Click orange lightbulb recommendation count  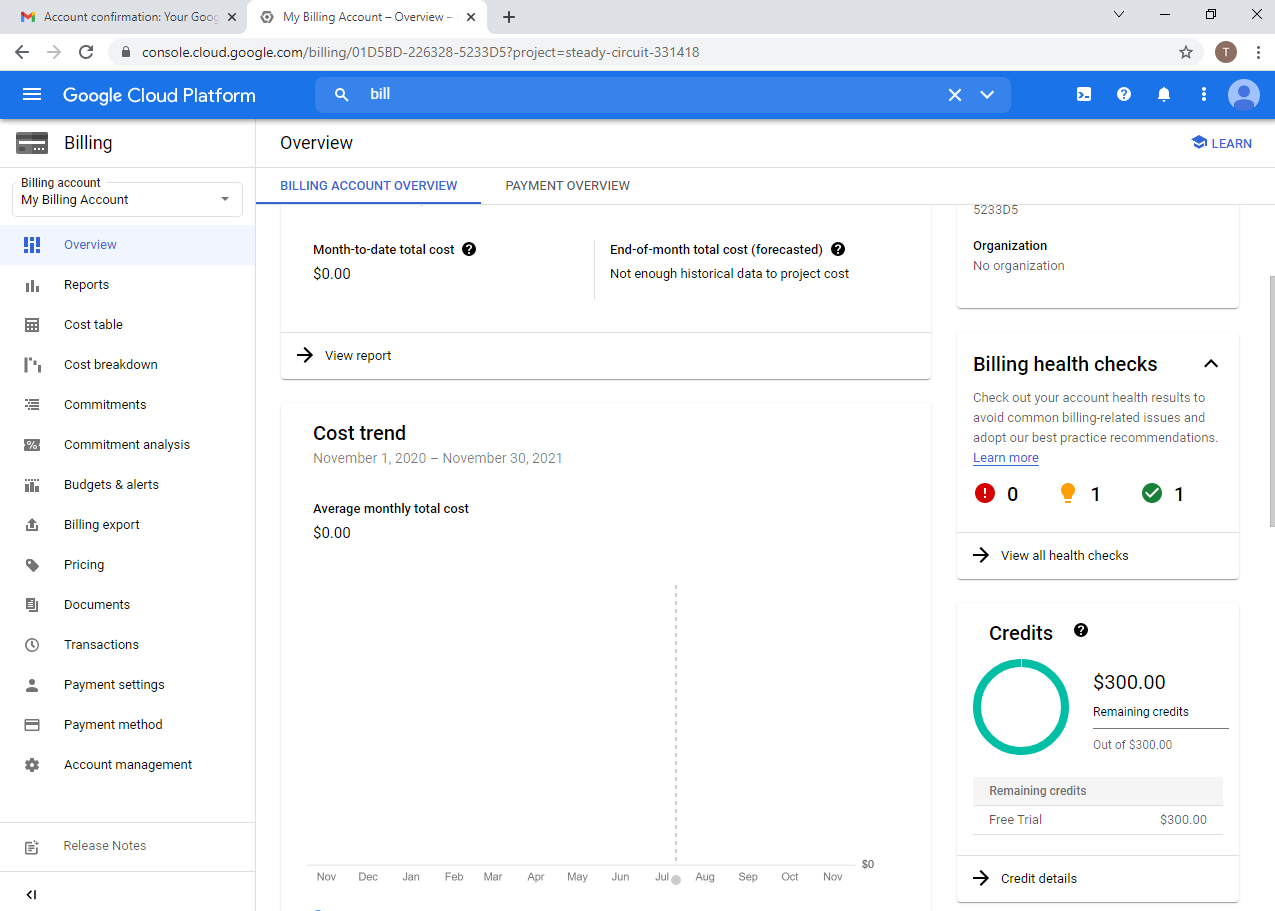pyautogui.click(x=1079, y=494)
